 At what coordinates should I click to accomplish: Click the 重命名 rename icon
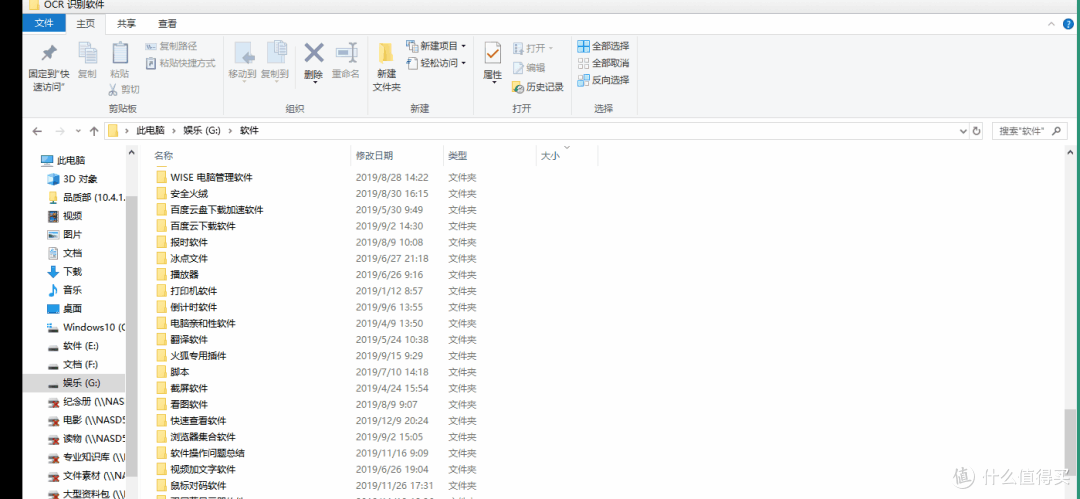click(x=346, y=53)
